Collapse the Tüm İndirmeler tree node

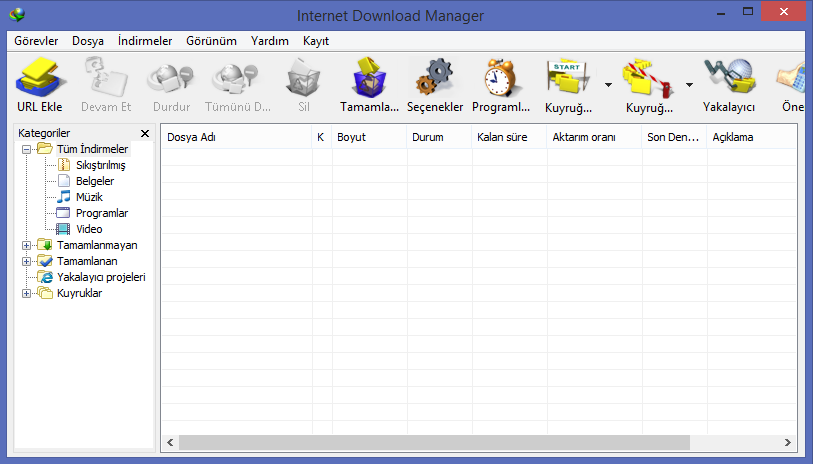(x=26, y=149)
